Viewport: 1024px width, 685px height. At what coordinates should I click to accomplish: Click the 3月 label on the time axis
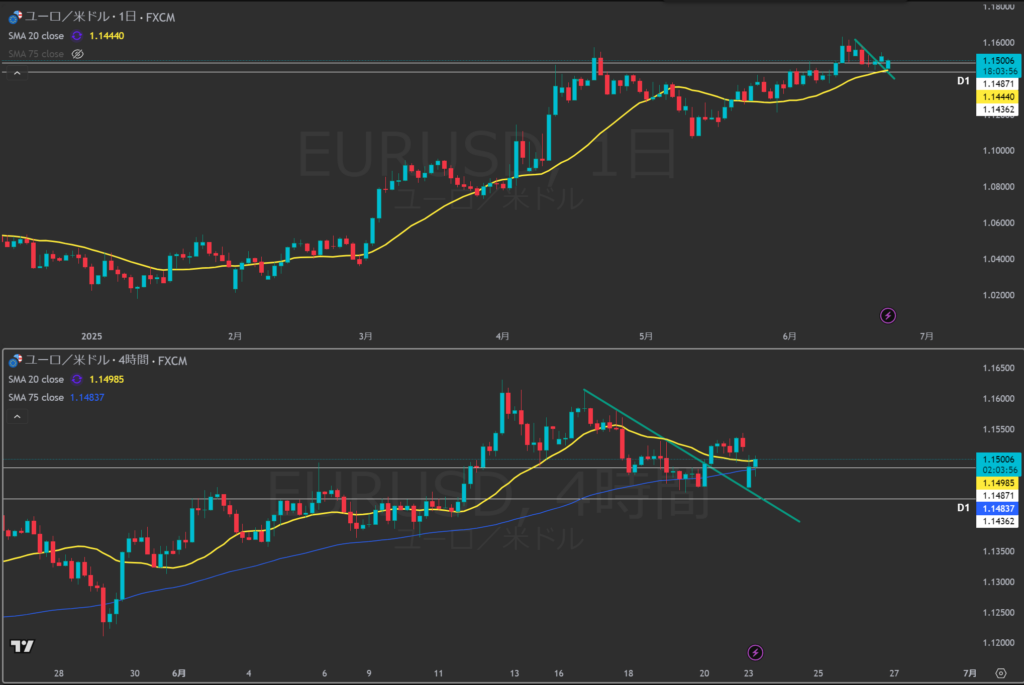pos(365,336)
